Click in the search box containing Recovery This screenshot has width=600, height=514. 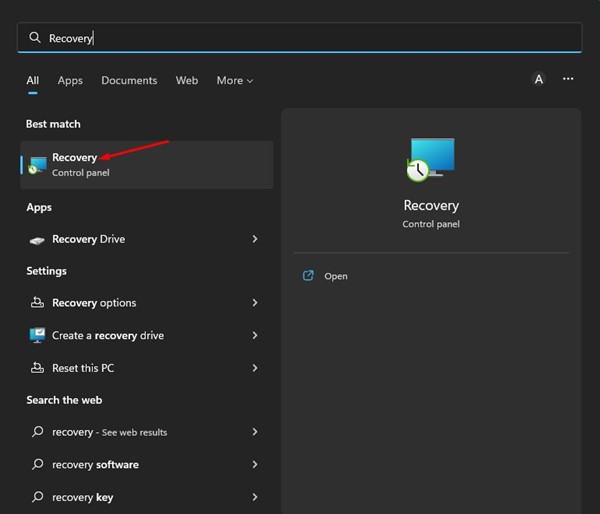(x=300, y=38)
